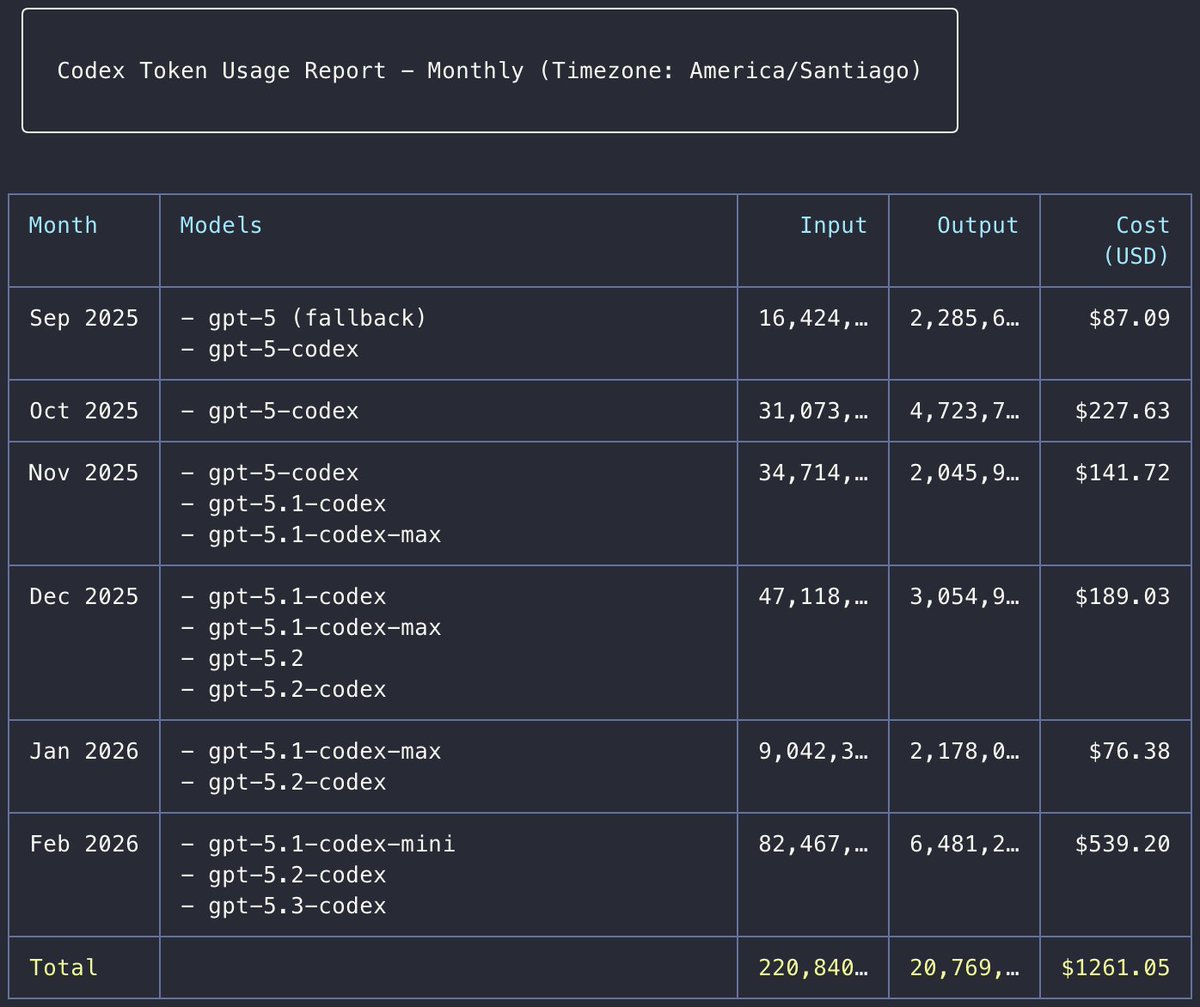Select gpt-5-codex in the Nov 2025 row
The height and width of the screenshot is (1007, 1200).
point(269,473)
